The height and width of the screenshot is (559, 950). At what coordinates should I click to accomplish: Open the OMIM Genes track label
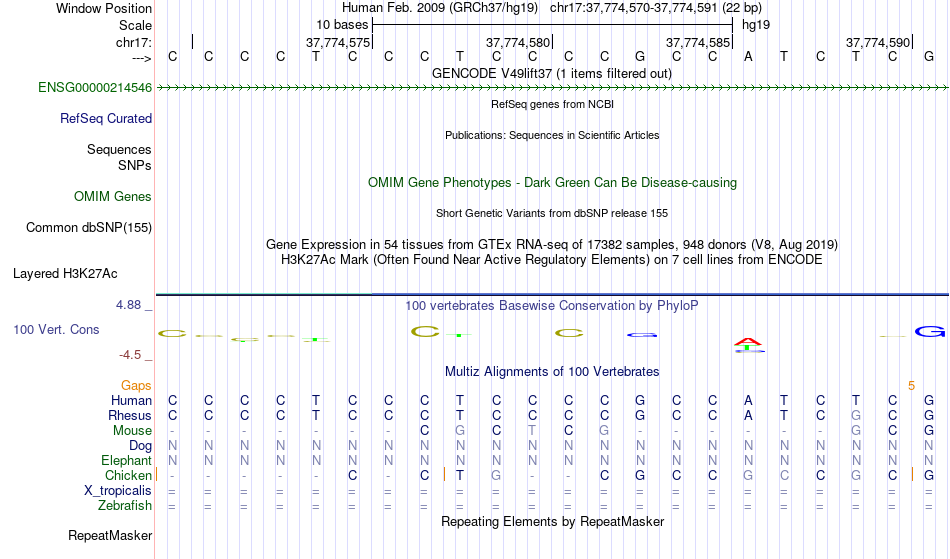tap(112, 197)
